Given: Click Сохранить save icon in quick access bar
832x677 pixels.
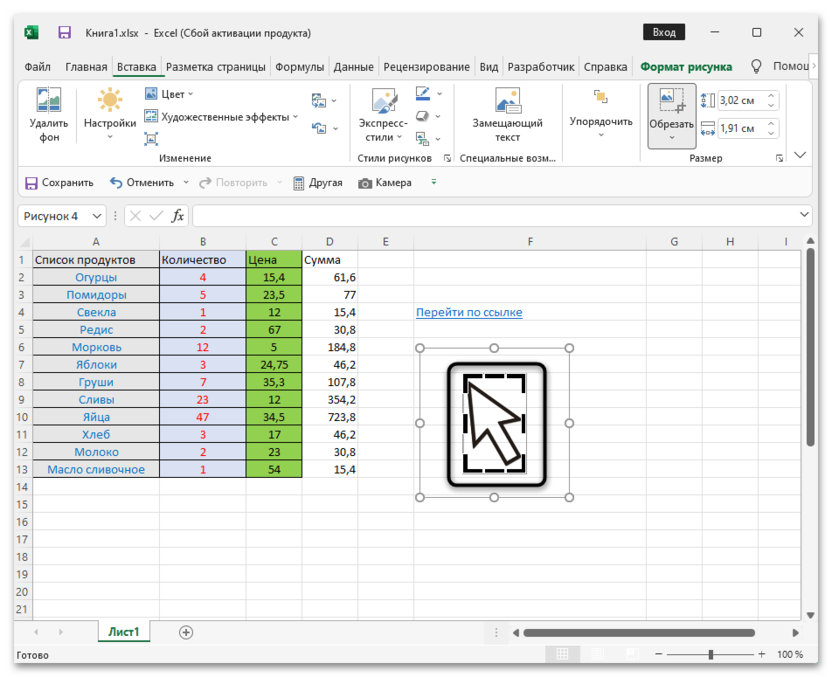Looking at the screenshot, I should coord(31,183).
